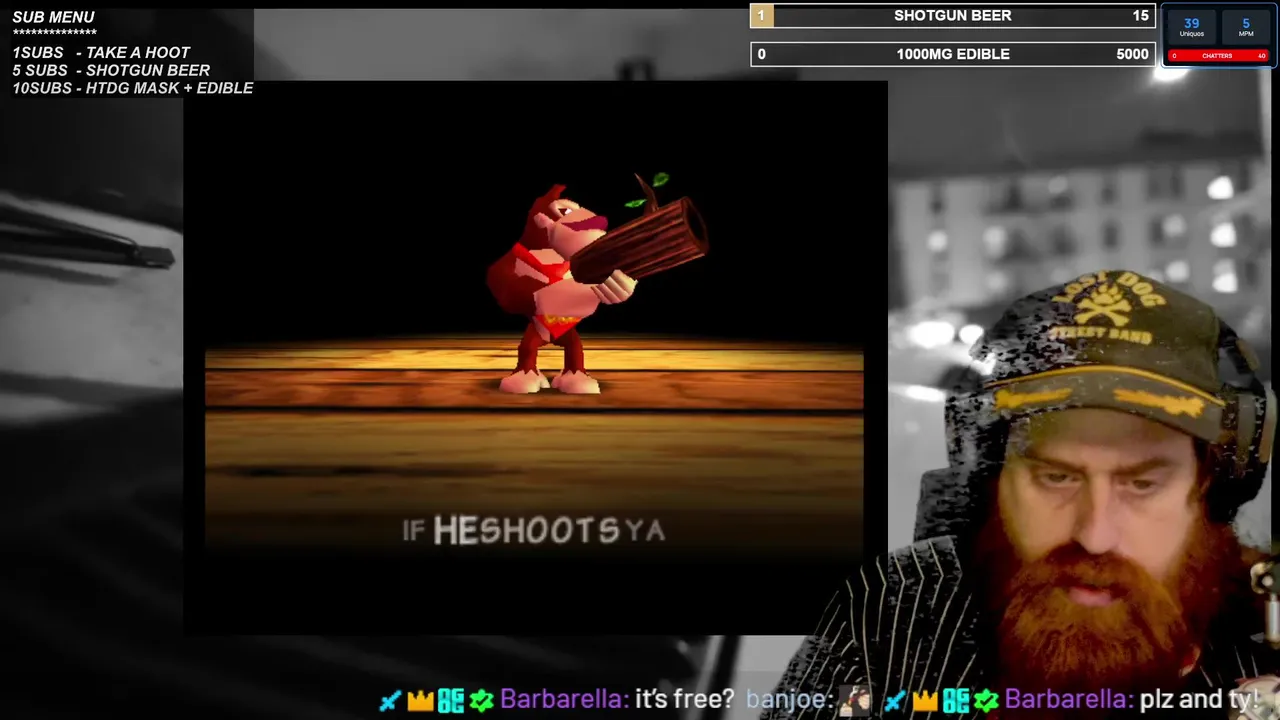Click the gold "1" count on SHOTGUN BEER goal
Viewport: 1280px width, 720px height.
click(x=761, y=16)
